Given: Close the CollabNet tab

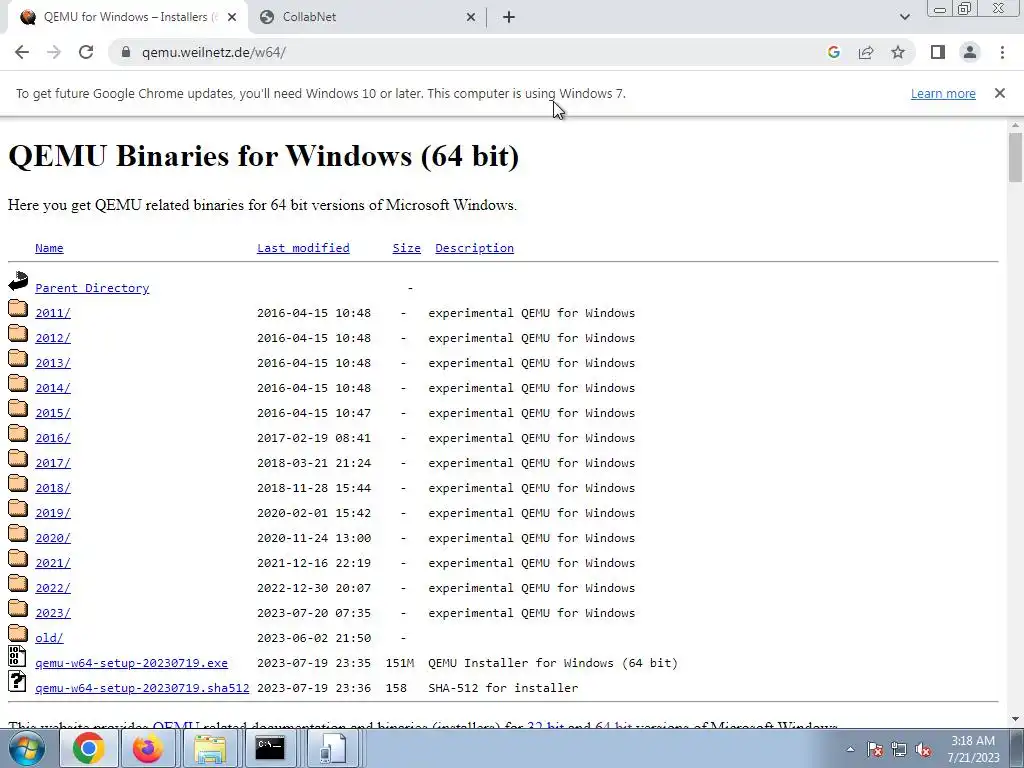Looking at the screenshot, I should click(x=471, y=17).
